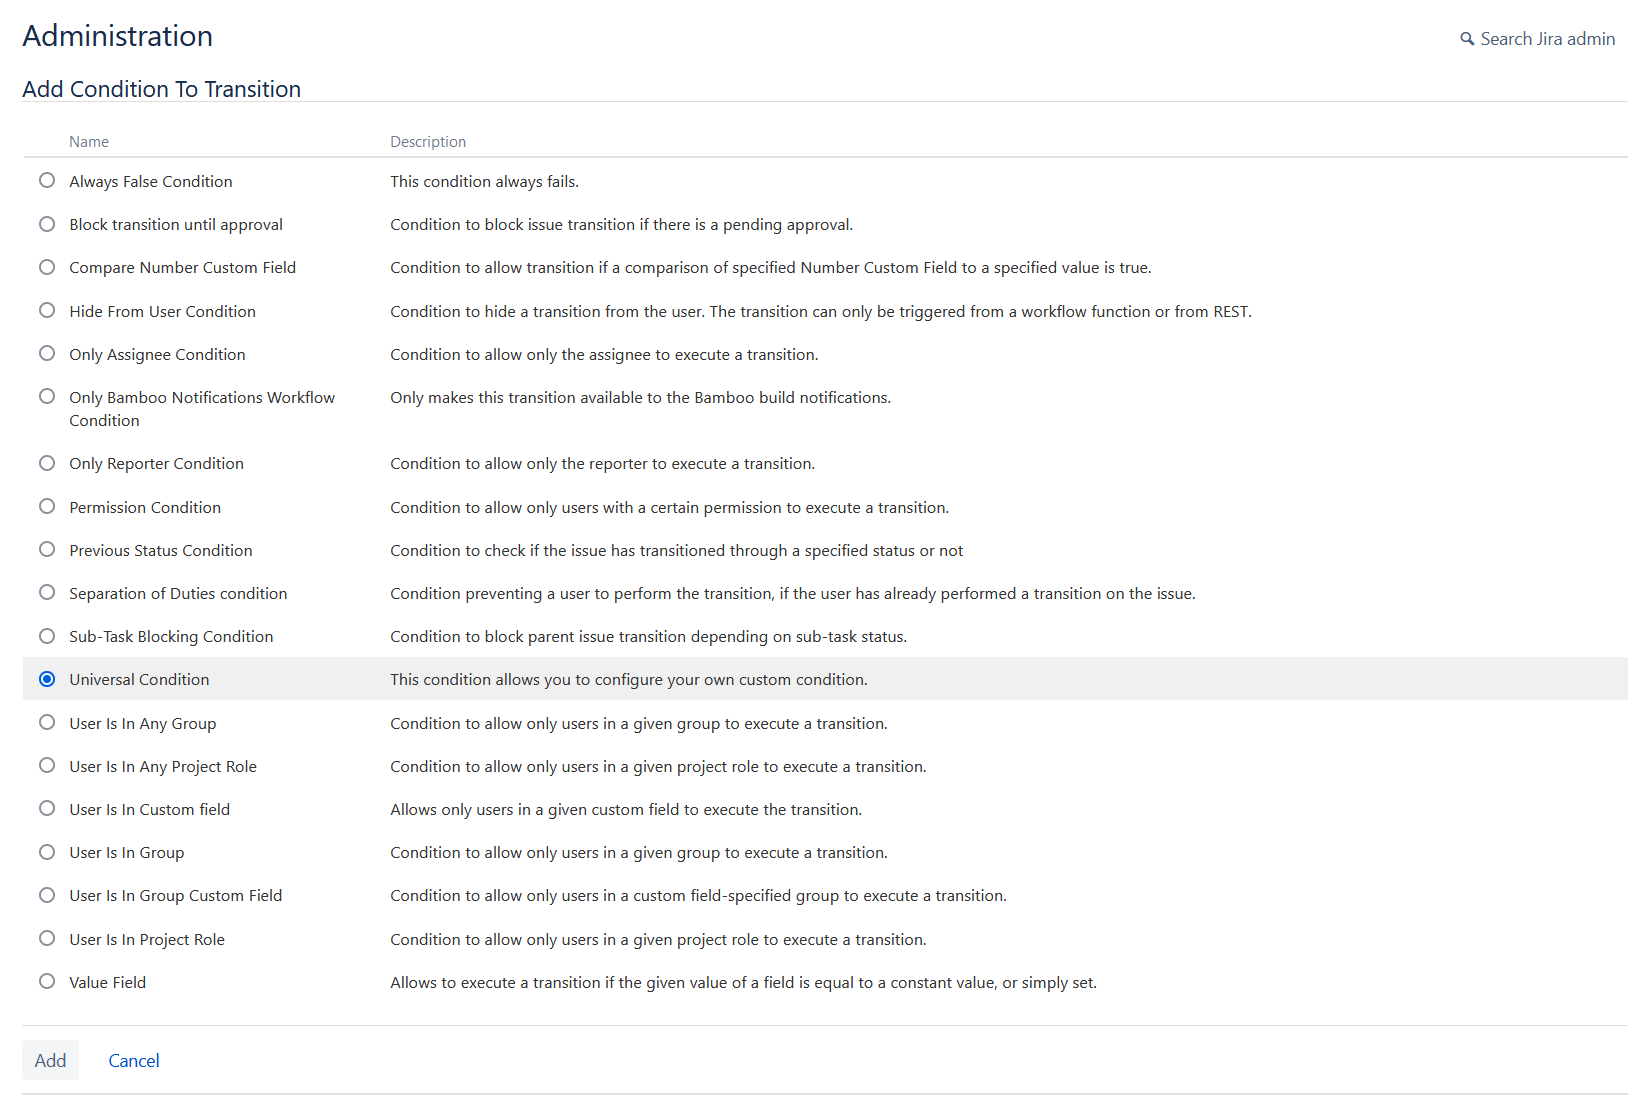Choose the Permission Condition radio button
Screen dimensions: 1649x1117
(47, 507)
